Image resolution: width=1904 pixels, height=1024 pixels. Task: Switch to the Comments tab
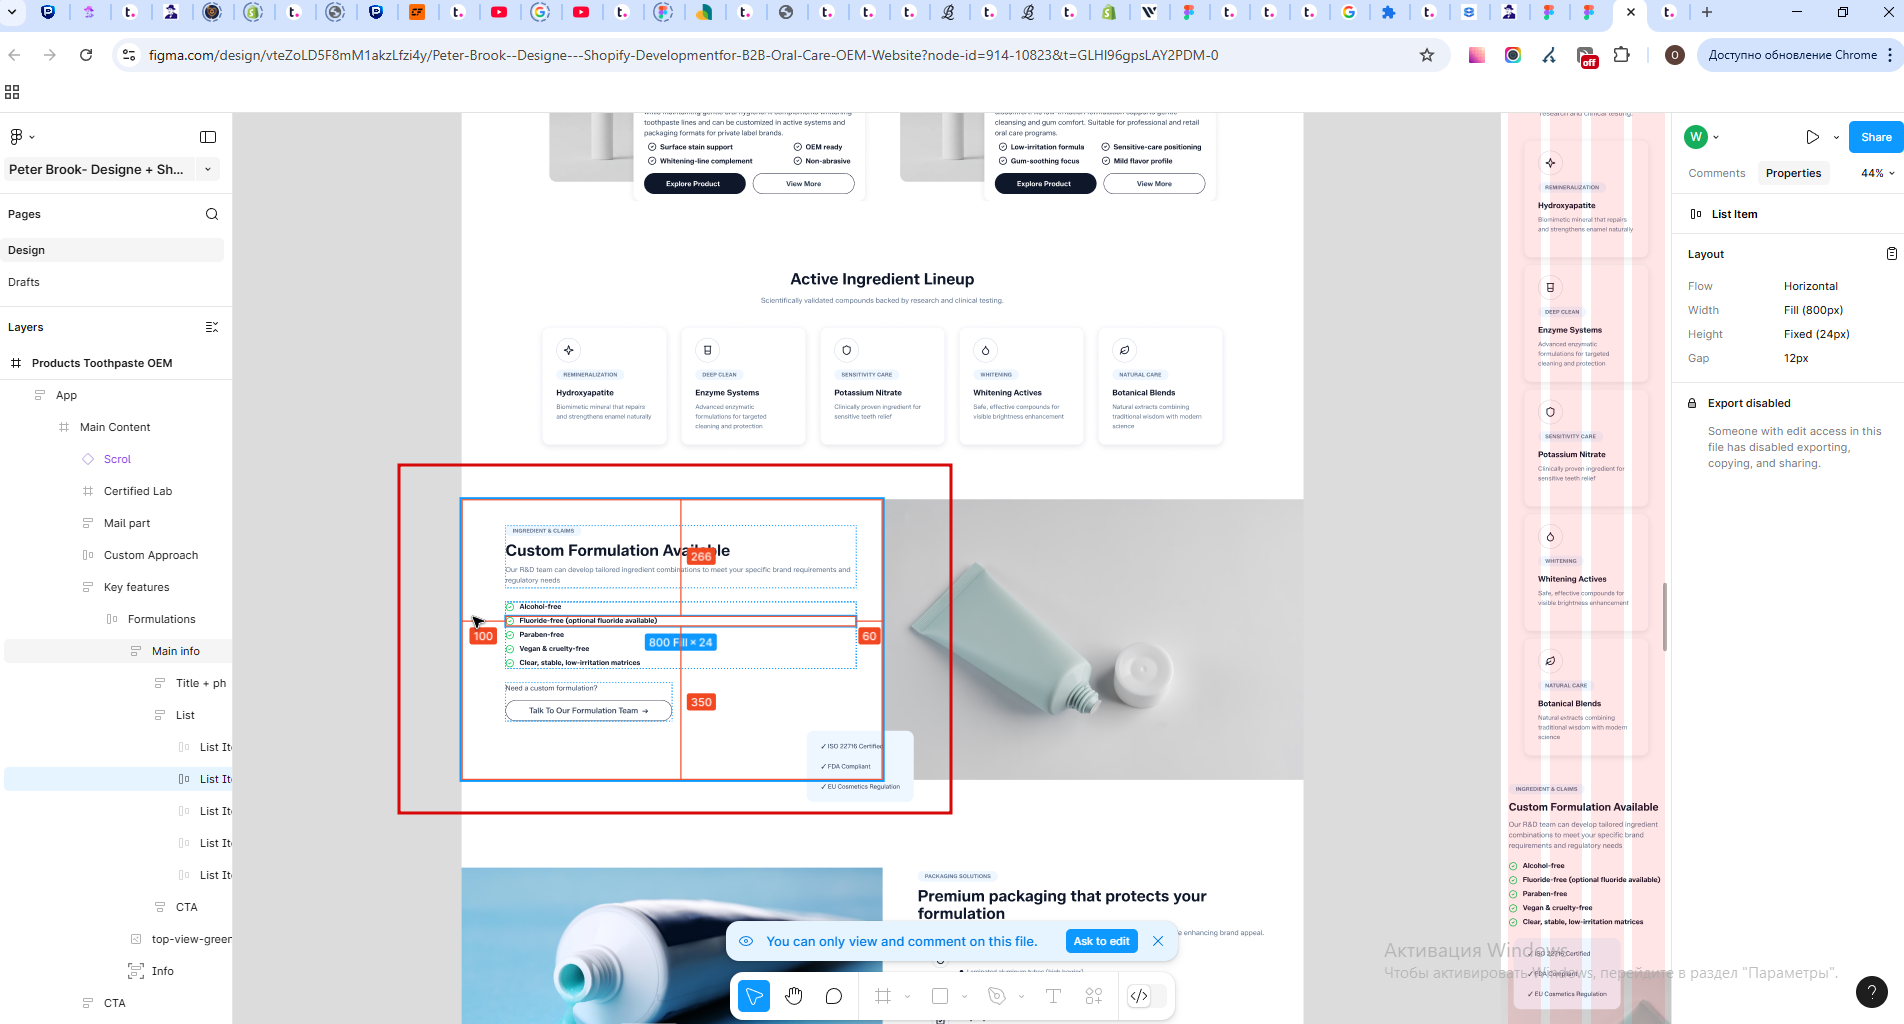coord(1716,173)
